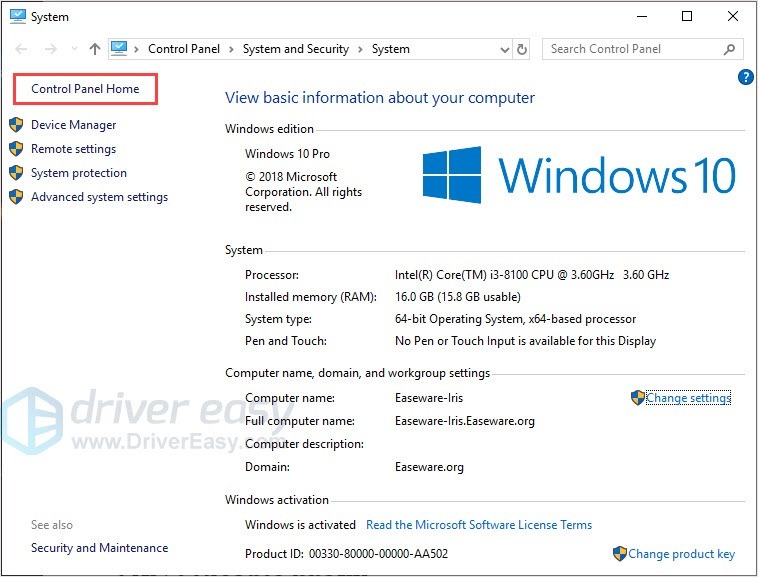
Task: Click the back navigation arrow
Action: tap(21, 49)
